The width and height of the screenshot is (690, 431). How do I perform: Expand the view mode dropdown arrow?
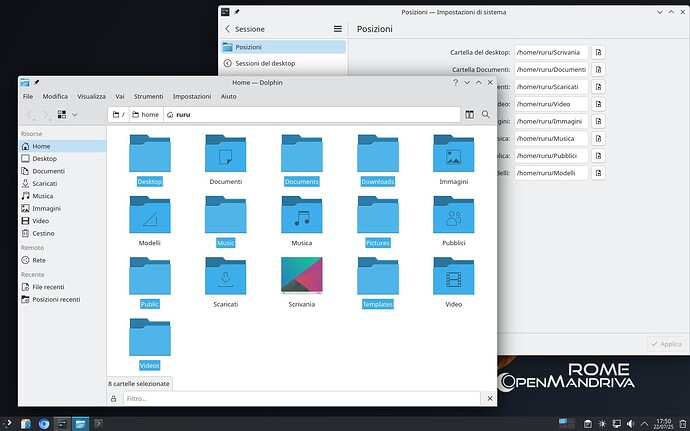pos(75,115)
